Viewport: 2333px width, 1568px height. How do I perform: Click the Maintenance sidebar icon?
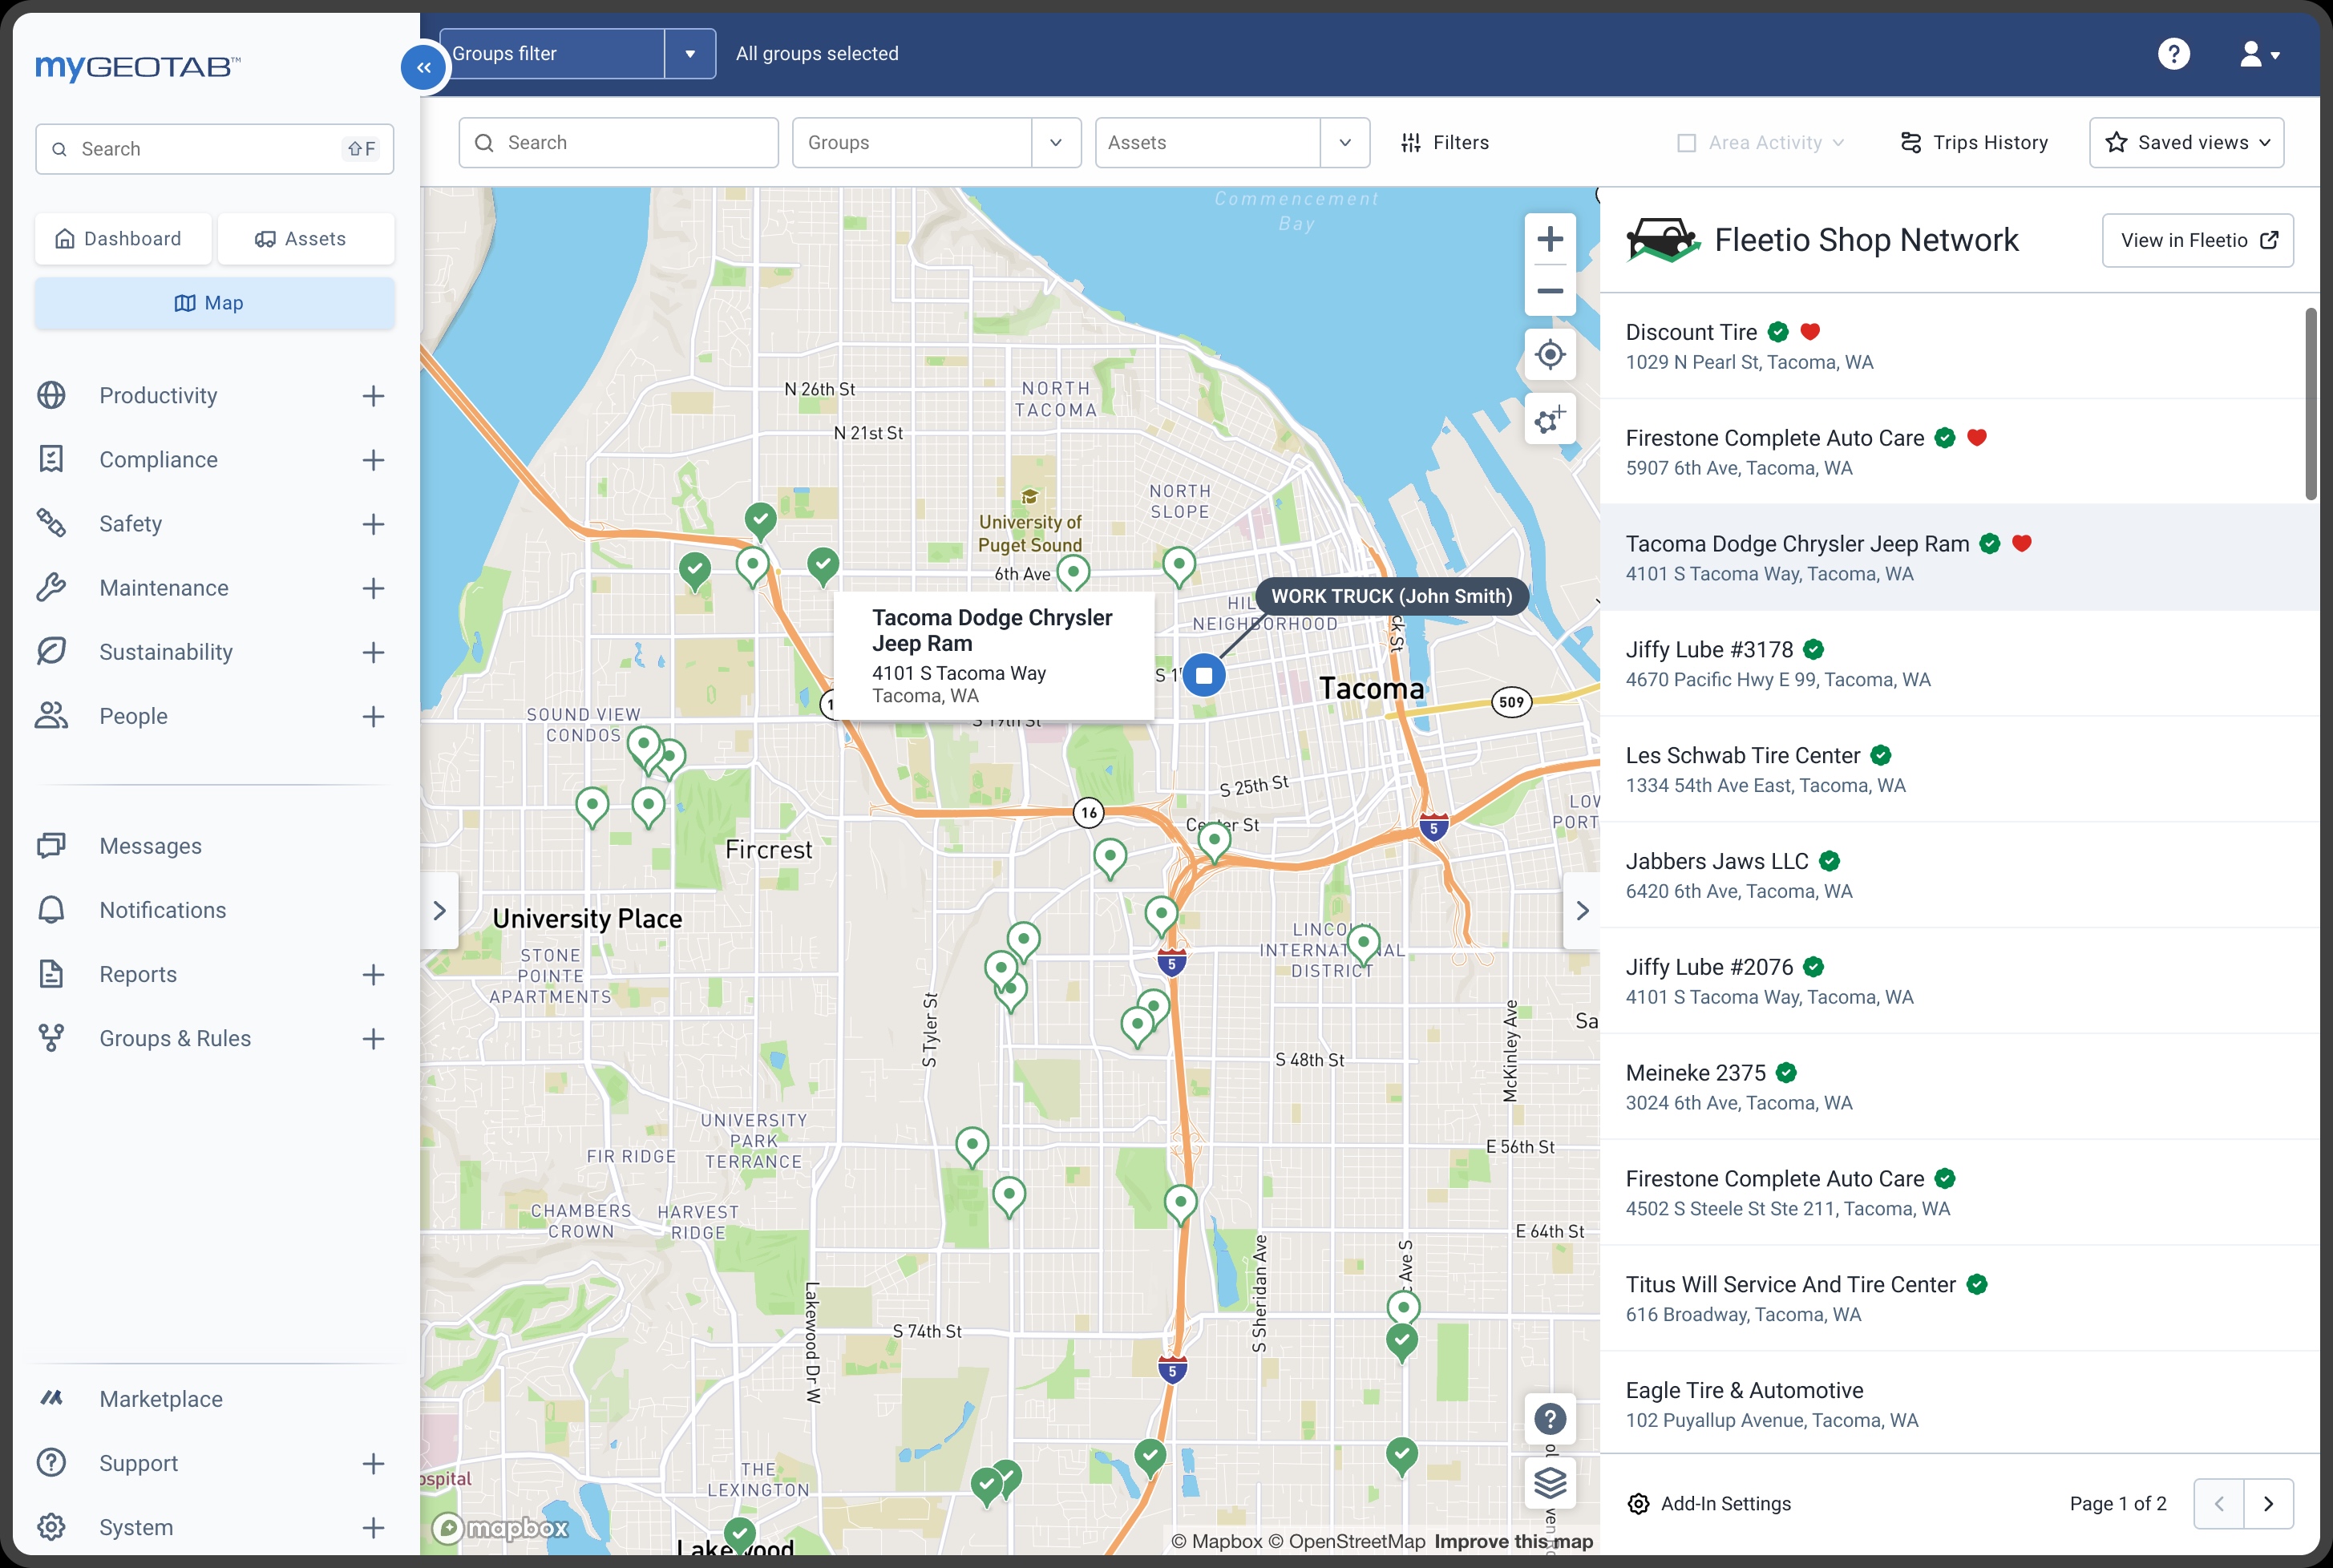51,586
